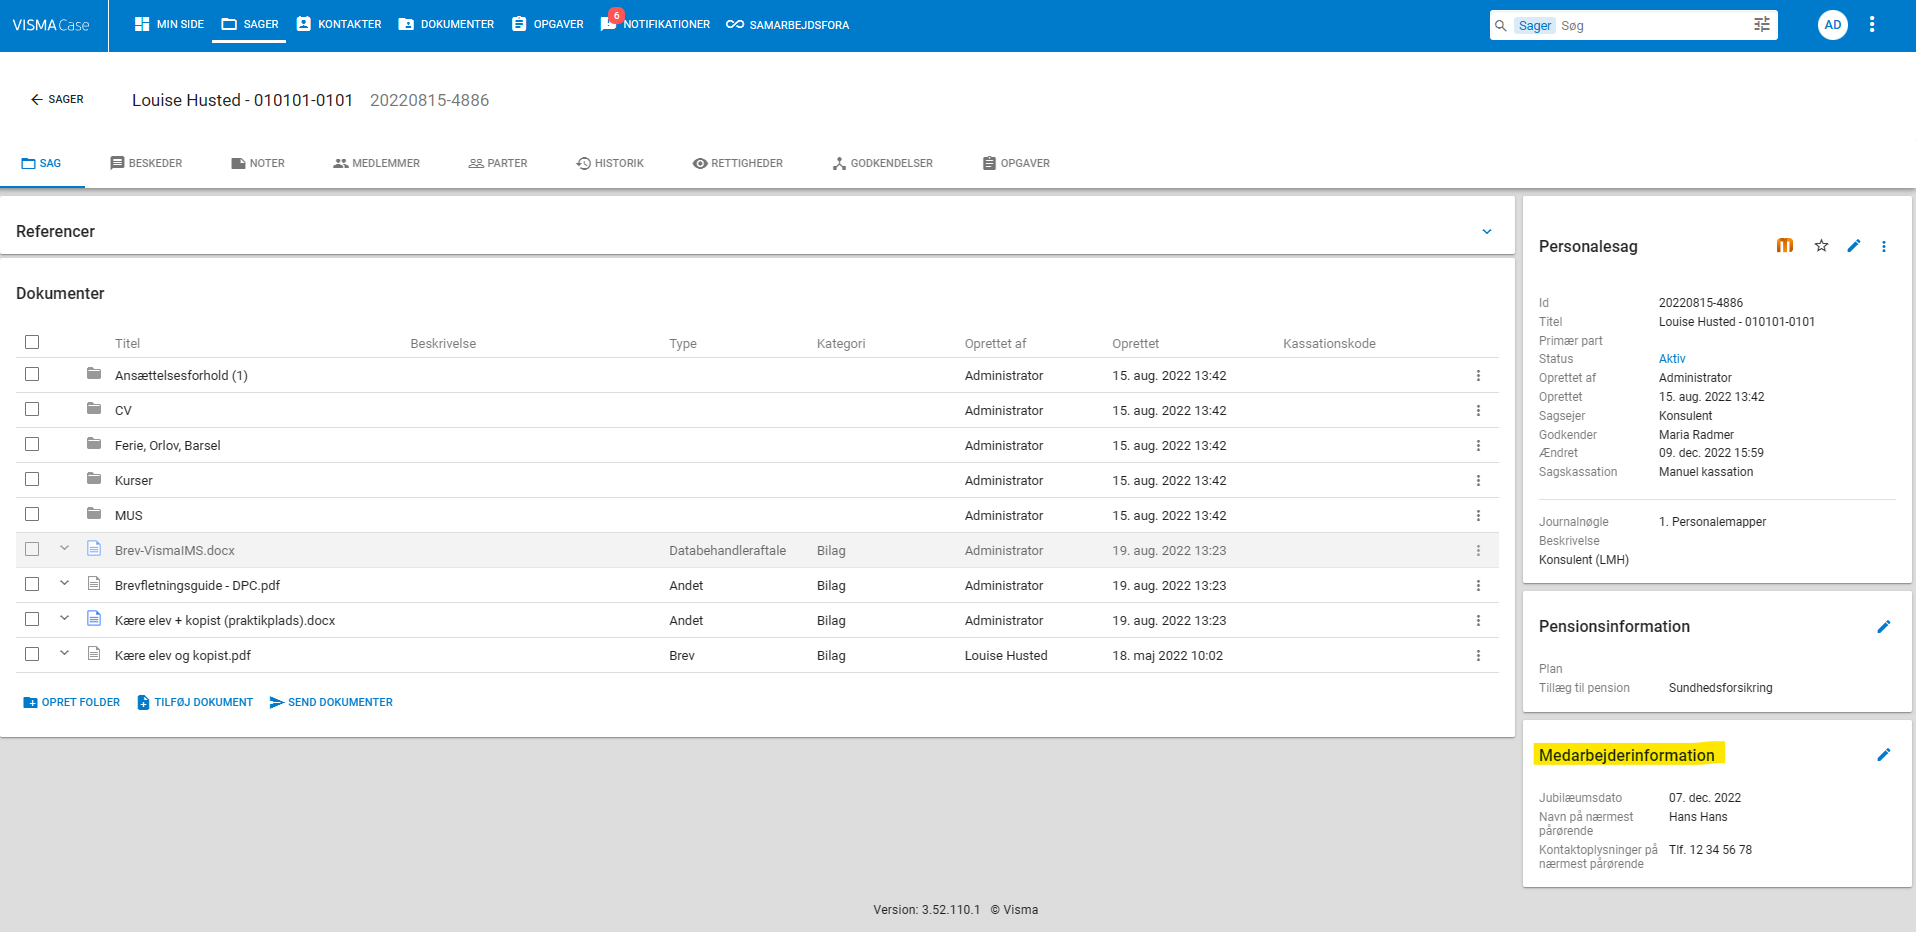Edit Personalesag with the pencil icon
The image size is (1916, 932).
pos(1854,246)
